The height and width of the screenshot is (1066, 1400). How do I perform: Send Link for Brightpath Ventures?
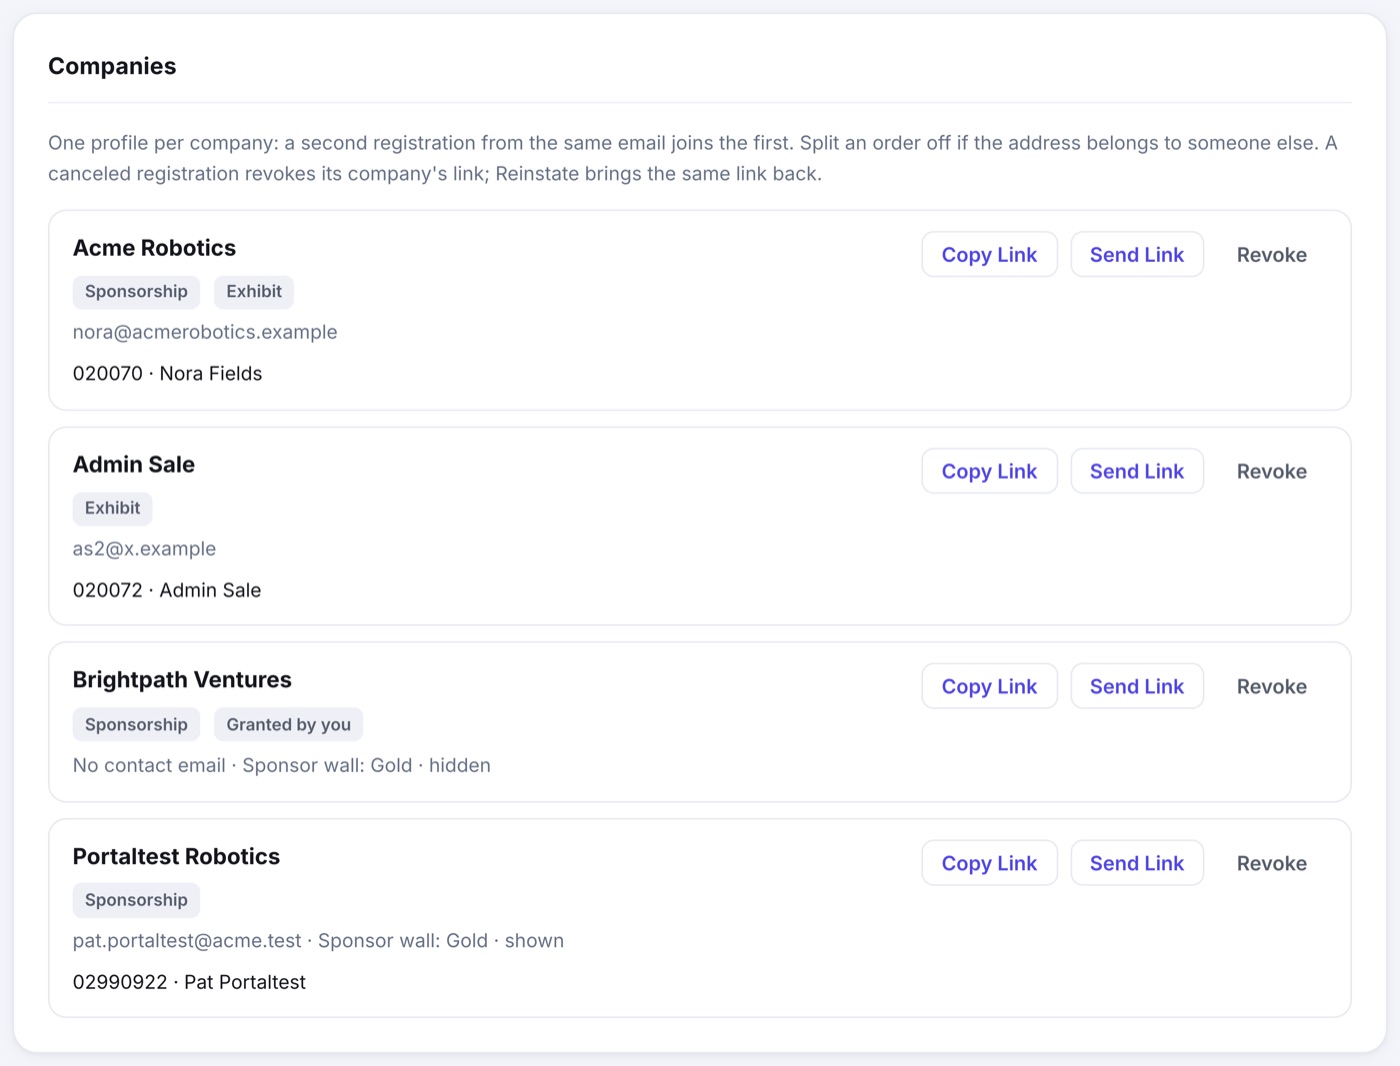pyautogui.click(x=1137, y=687)
